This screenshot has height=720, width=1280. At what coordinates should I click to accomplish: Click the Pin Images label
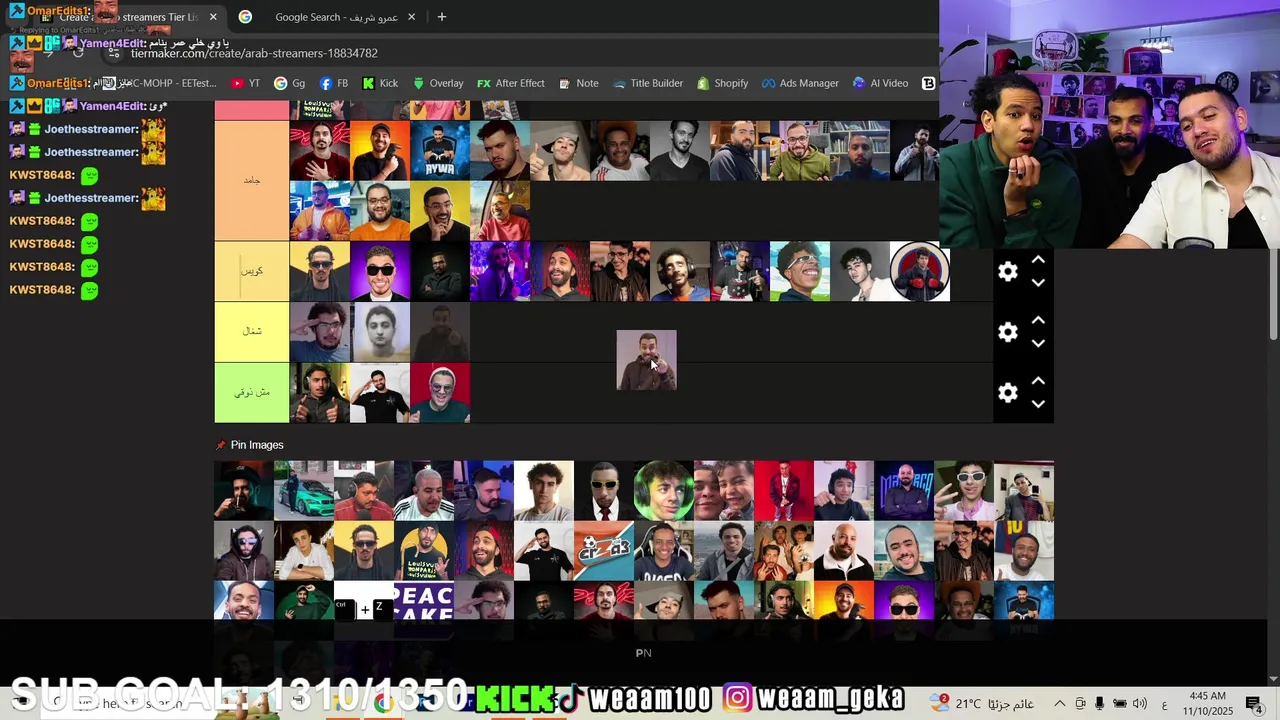[257, 445]
